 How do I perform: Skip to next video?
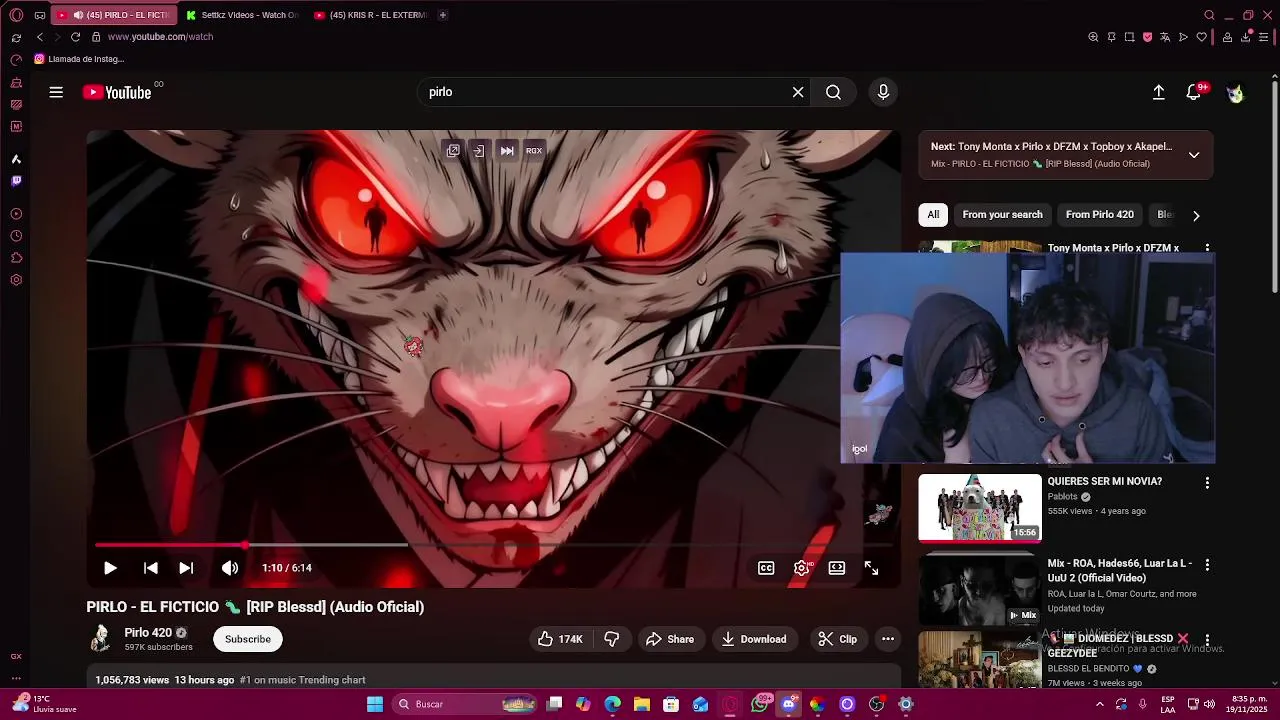[x=186, y=568]
